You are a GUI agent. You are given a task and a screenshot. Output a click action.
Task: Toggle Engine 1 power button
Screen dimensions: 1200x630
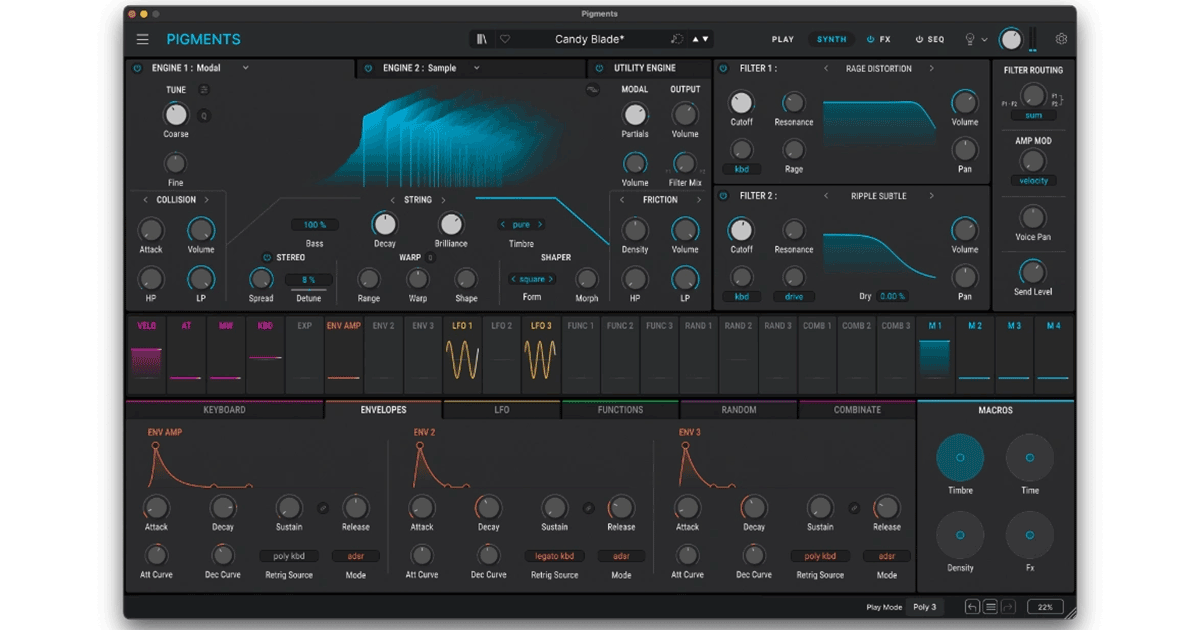click(137, 68)
